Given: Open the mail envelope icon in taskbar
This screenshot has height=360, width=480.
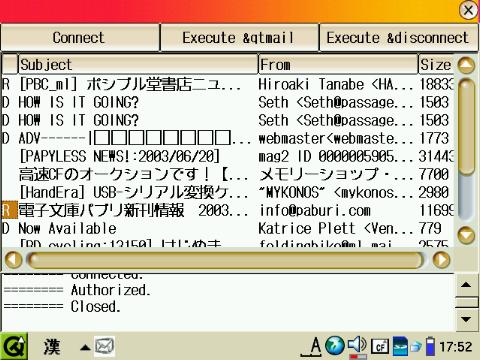Looking at the screenshot, I should [x=104, y=347].
